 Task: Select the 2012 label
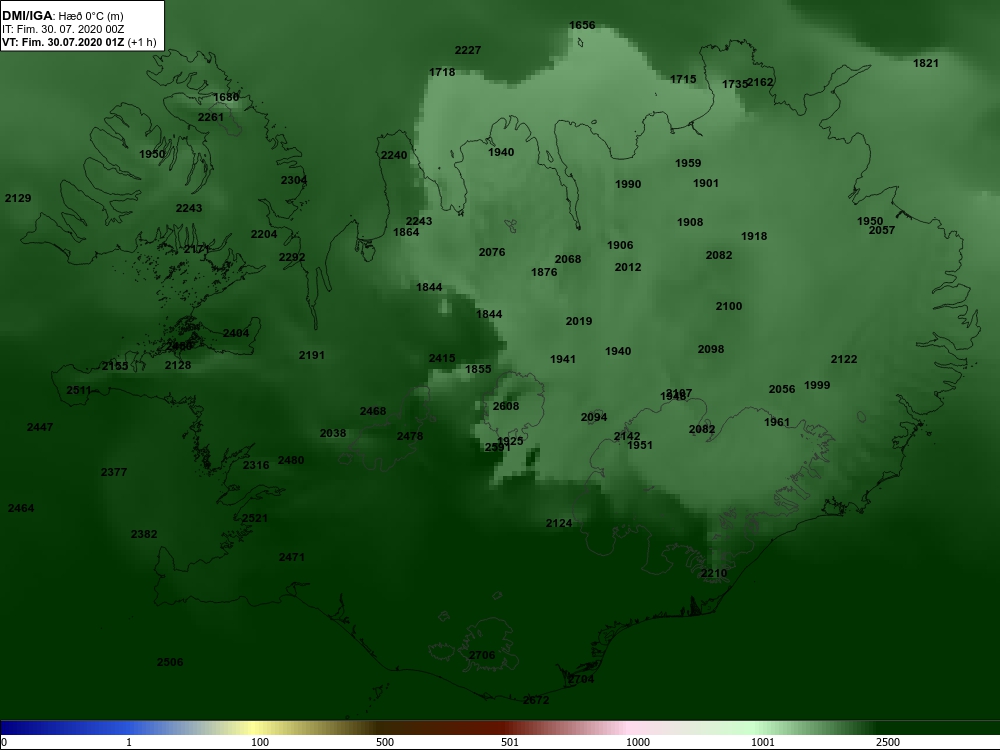628,267
